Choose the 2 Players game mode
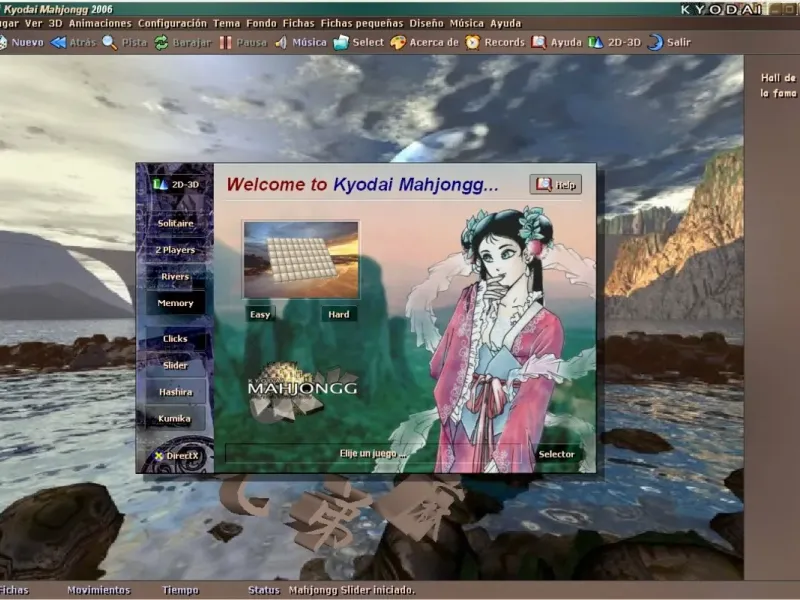 (x=176, y=250)
